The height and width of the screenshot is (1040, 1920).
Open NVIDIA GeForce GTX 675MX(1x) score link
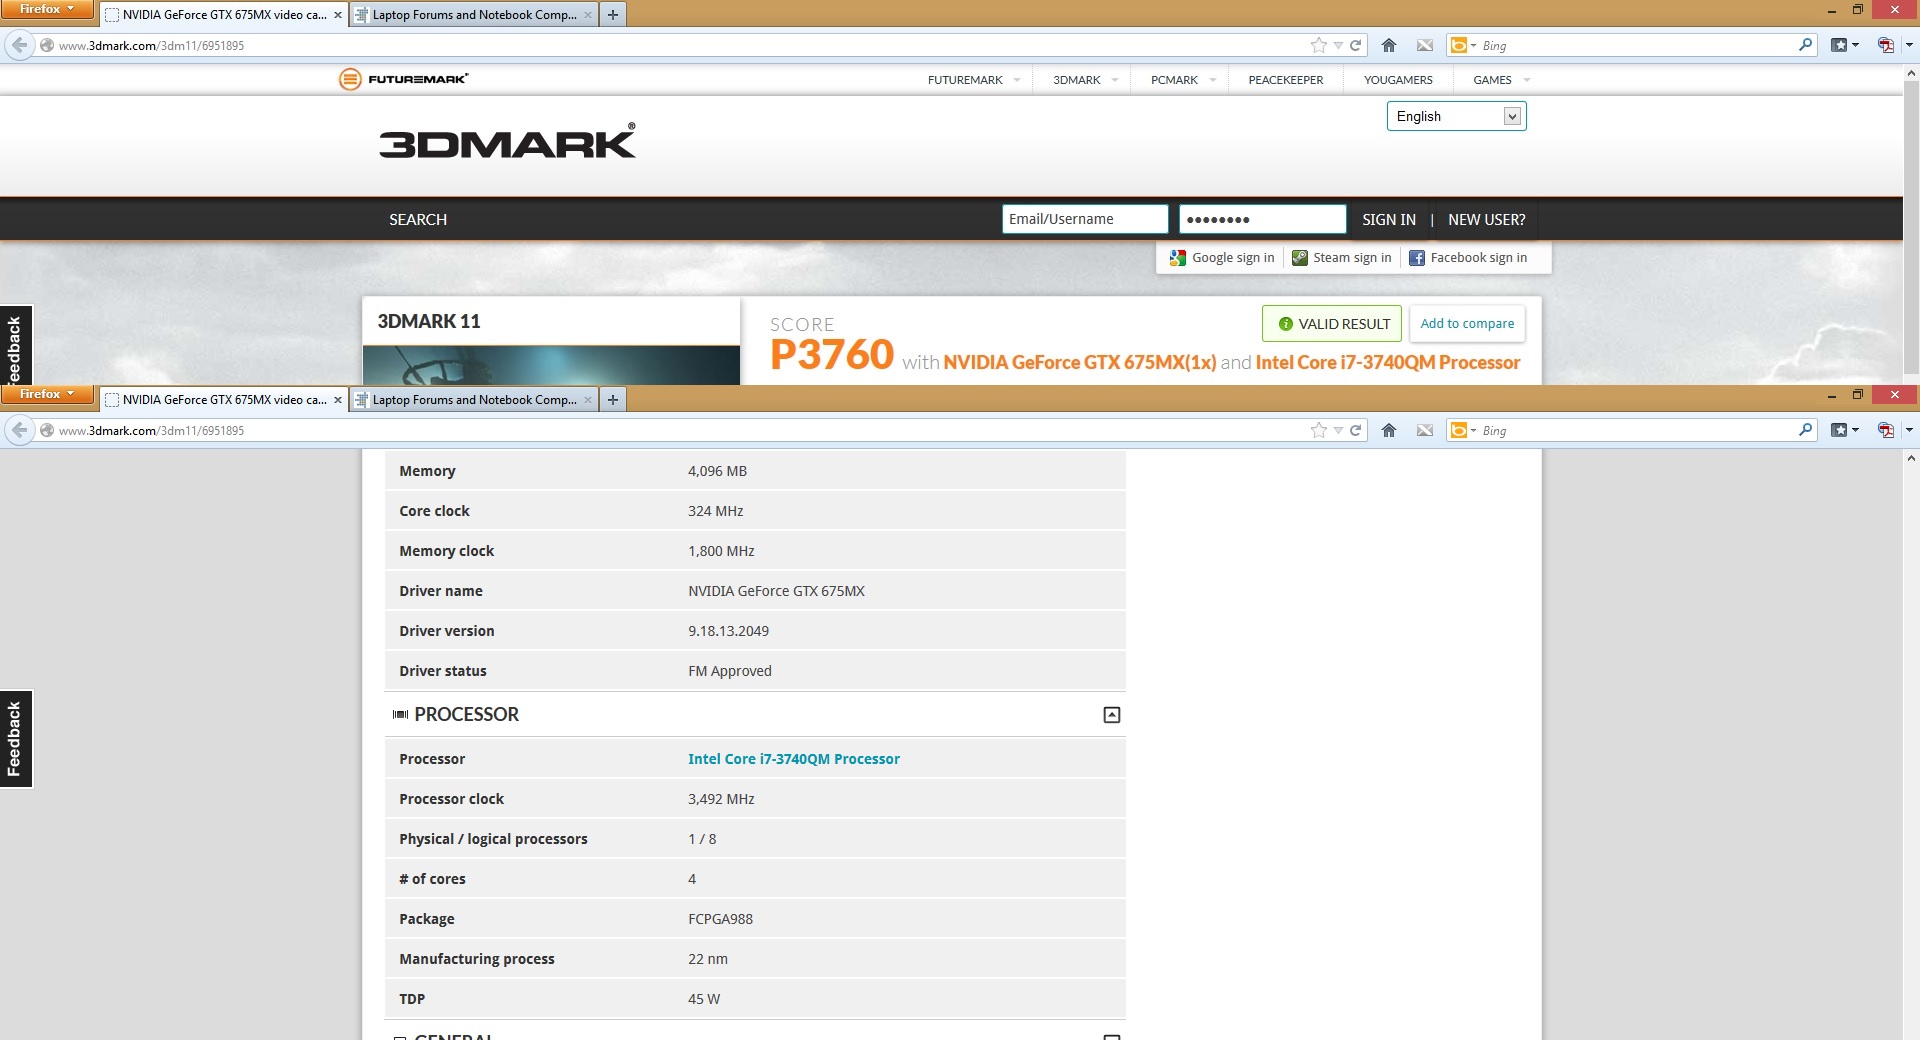coord(1079,363)
